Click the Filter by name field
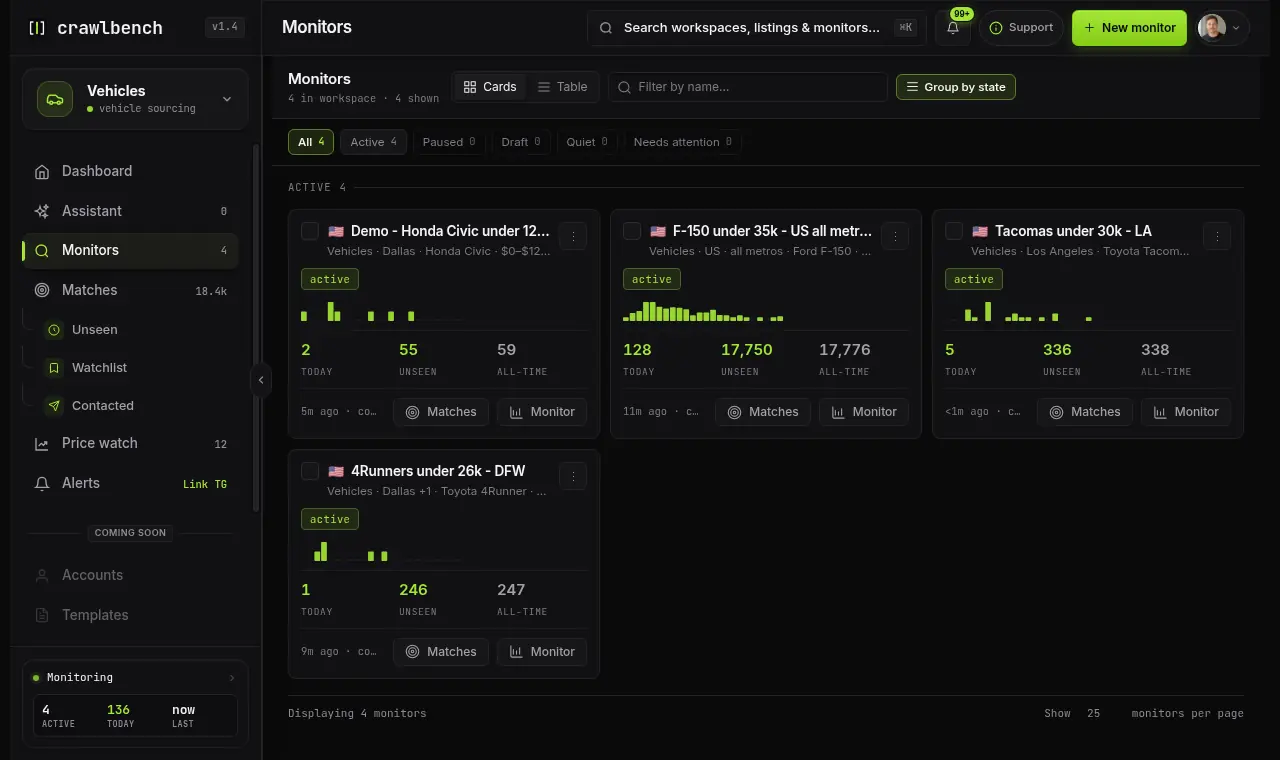The height and width of the screenshot is (760, 1280). tap(748, 87)
